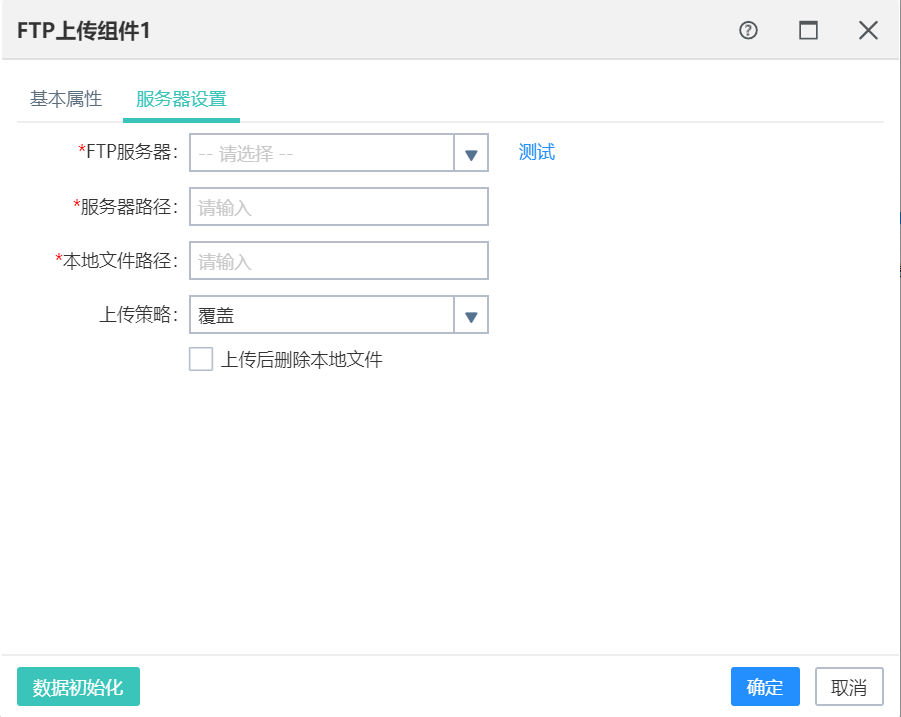901x717 pixels.
Task: Expand the FTP服务器 dropdown arrow
Action: point(471,153)
